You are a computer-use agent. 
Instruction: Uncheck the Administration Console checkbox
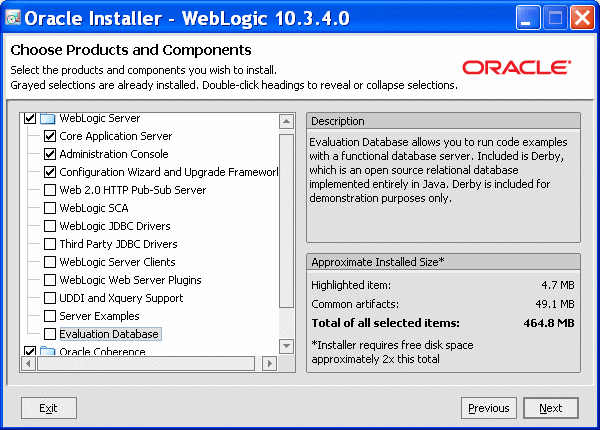click(x=50, y=154)
